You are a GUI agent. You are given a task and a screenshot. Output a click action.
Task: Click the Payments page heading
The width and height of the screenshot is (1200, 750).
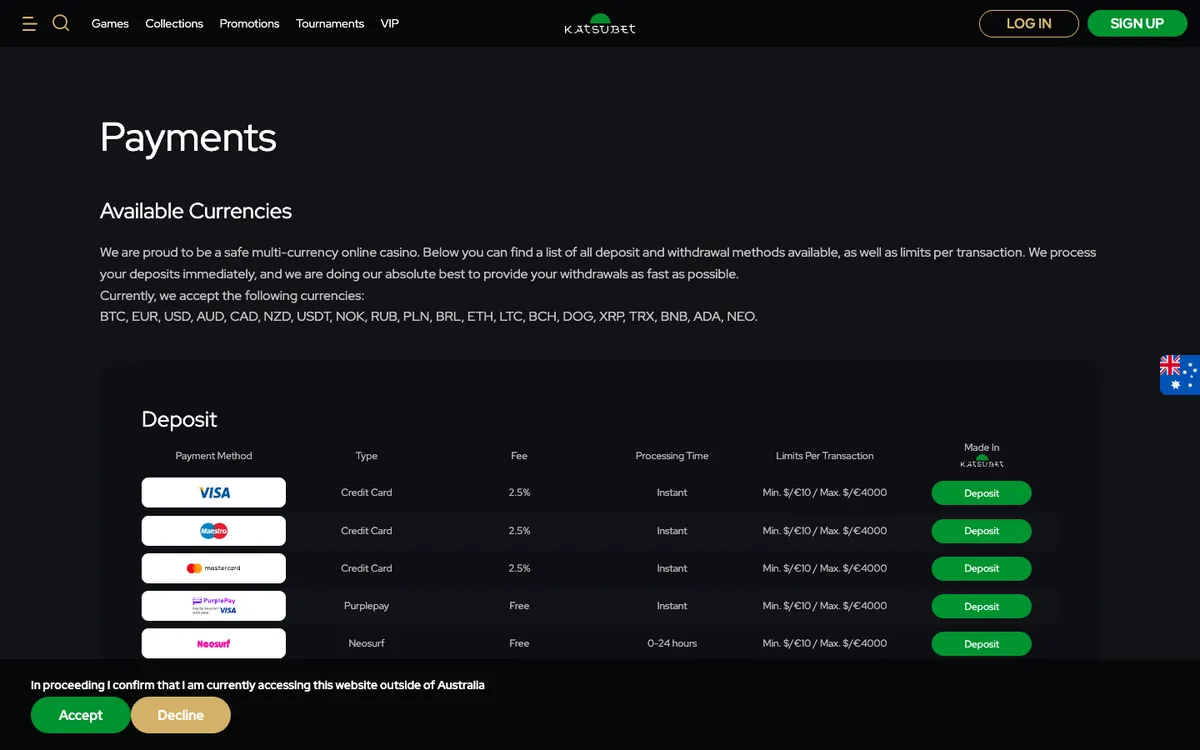[188, 137]
